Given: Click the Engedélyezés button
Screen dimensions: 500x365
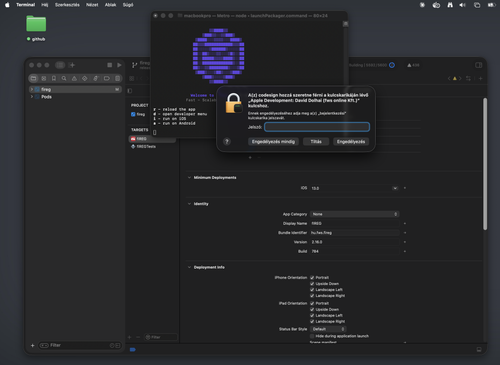Looking at the screenshot, I should (x=351, y=142).
